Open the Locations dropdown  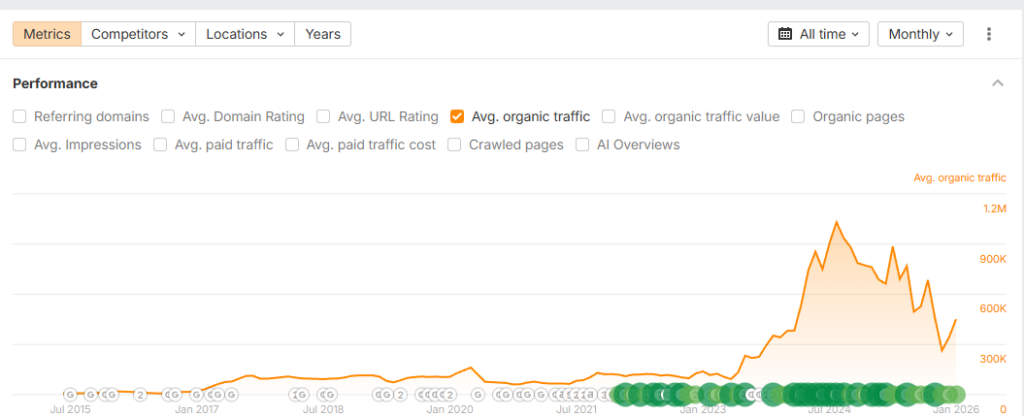tap(245, 34)
